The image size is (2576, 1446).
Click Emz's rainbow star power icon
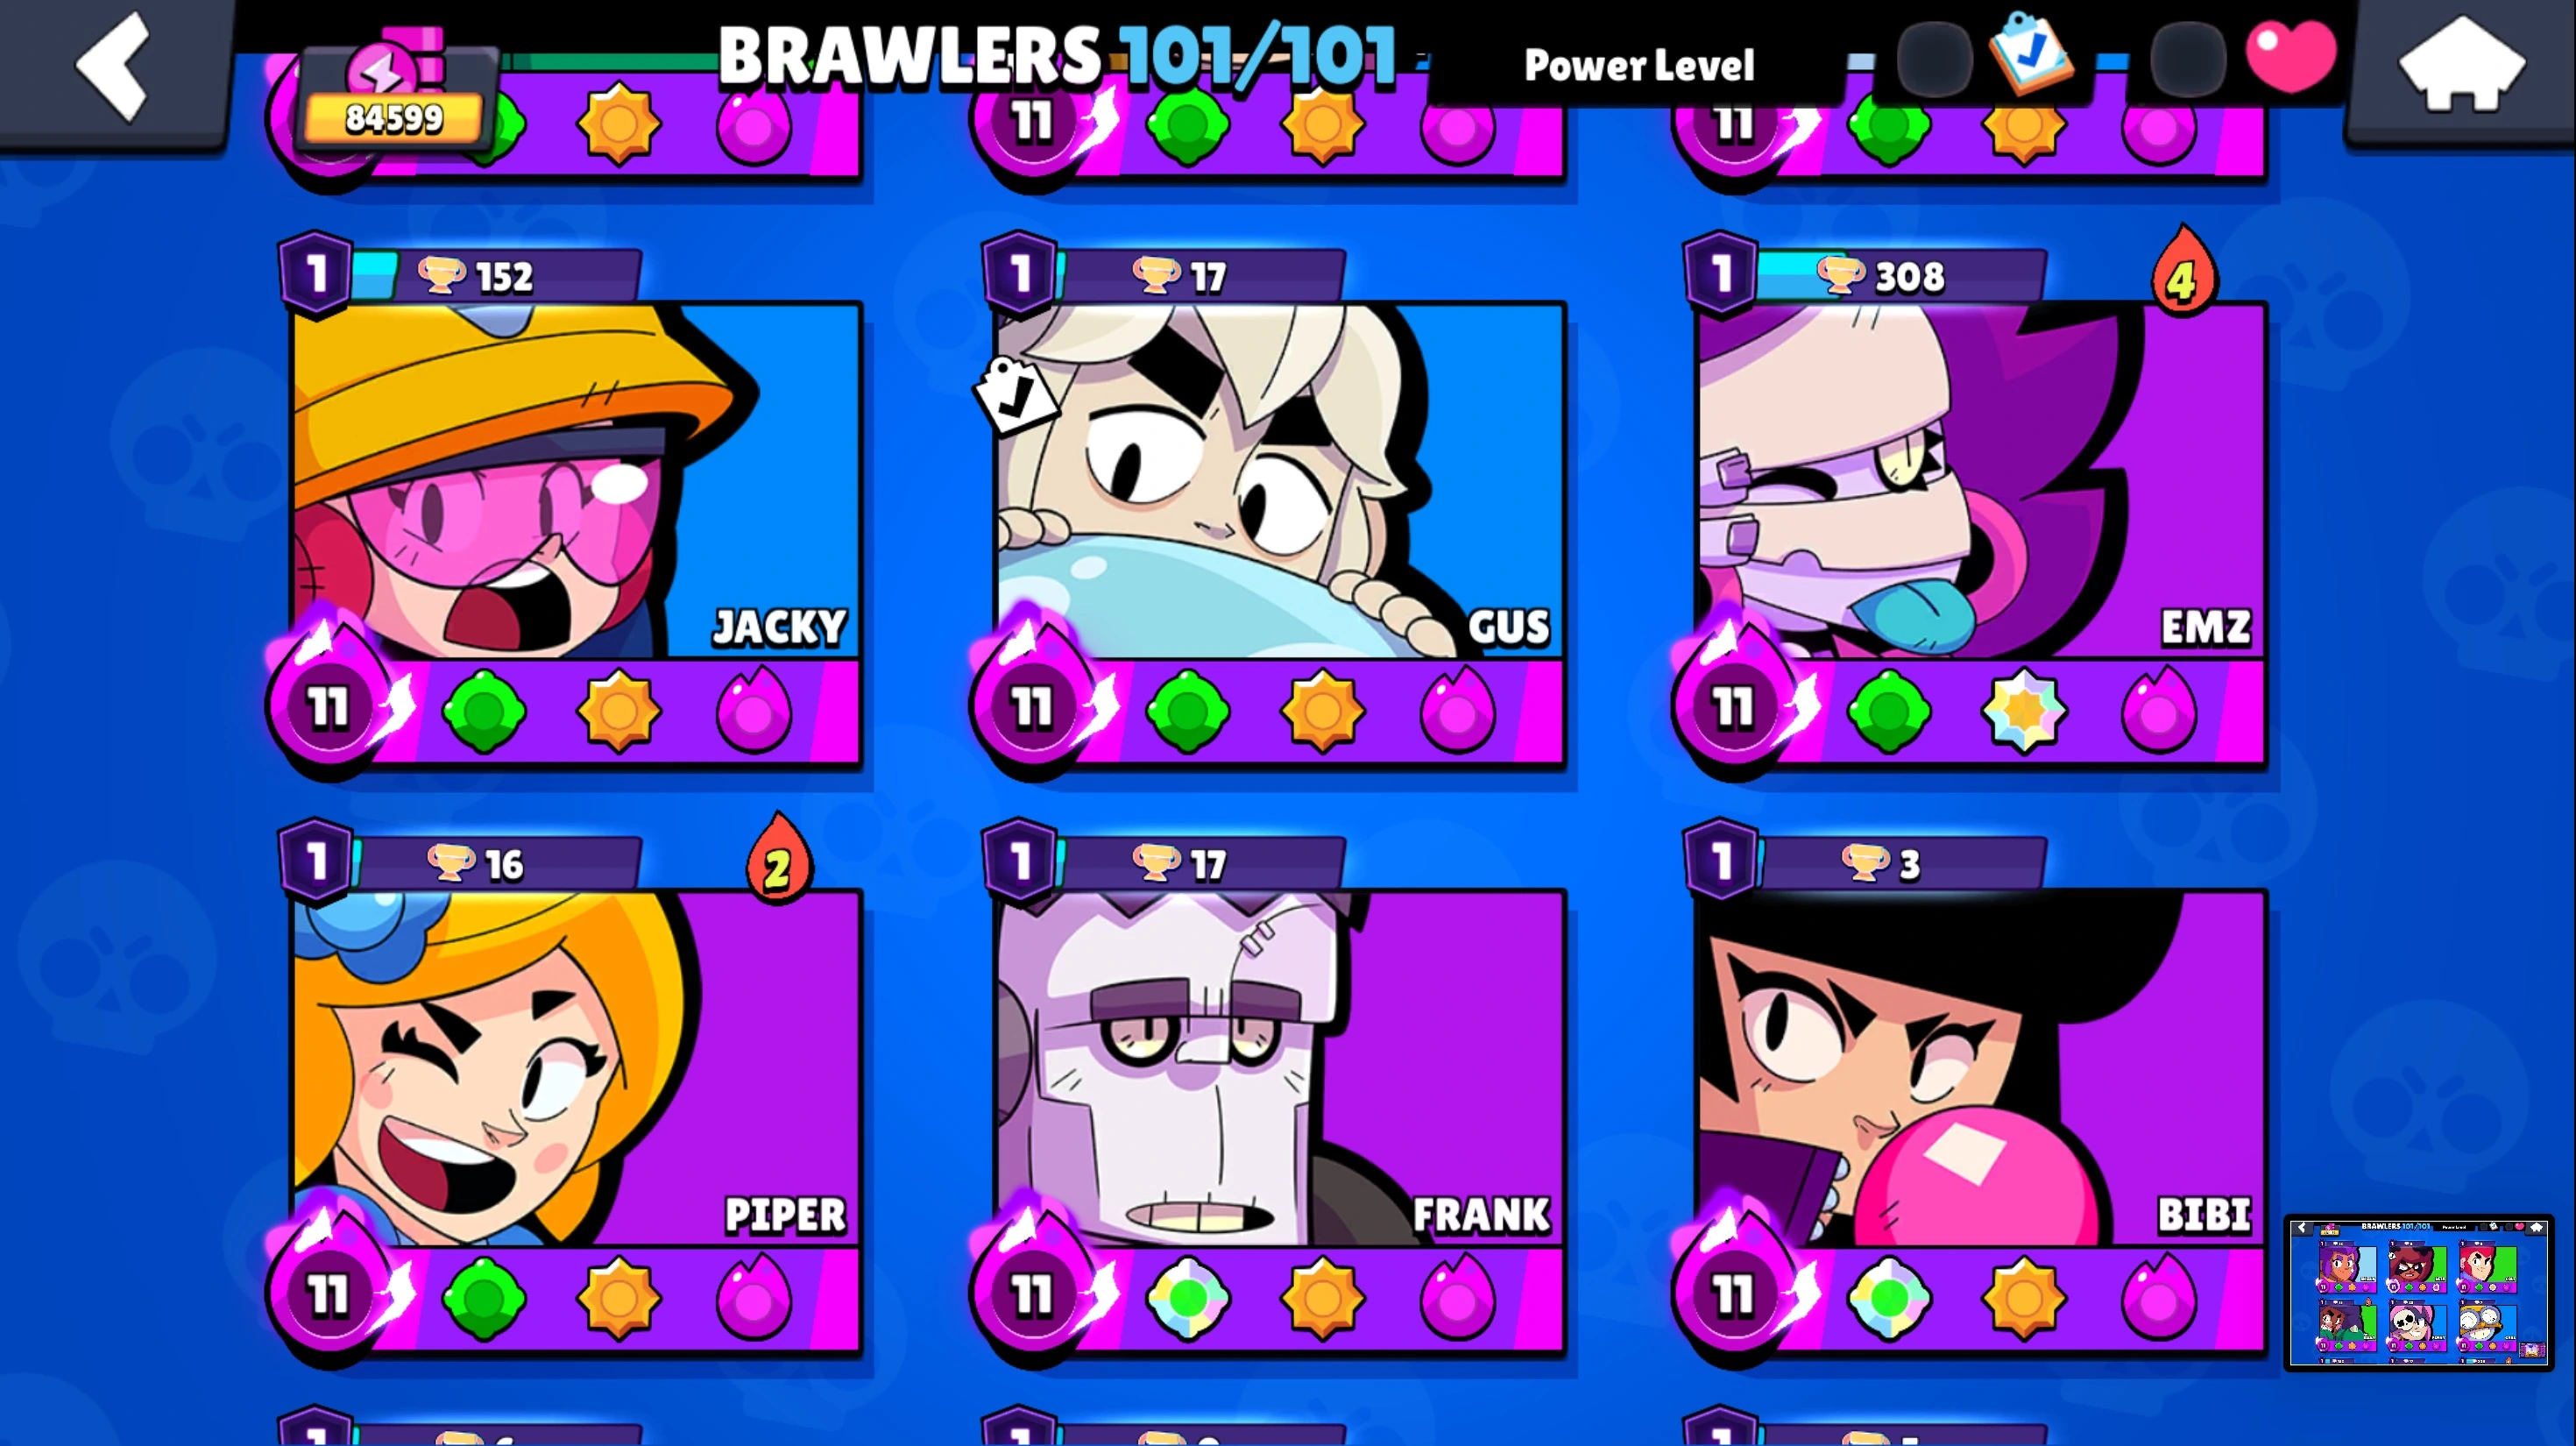tap(2024, 711)
